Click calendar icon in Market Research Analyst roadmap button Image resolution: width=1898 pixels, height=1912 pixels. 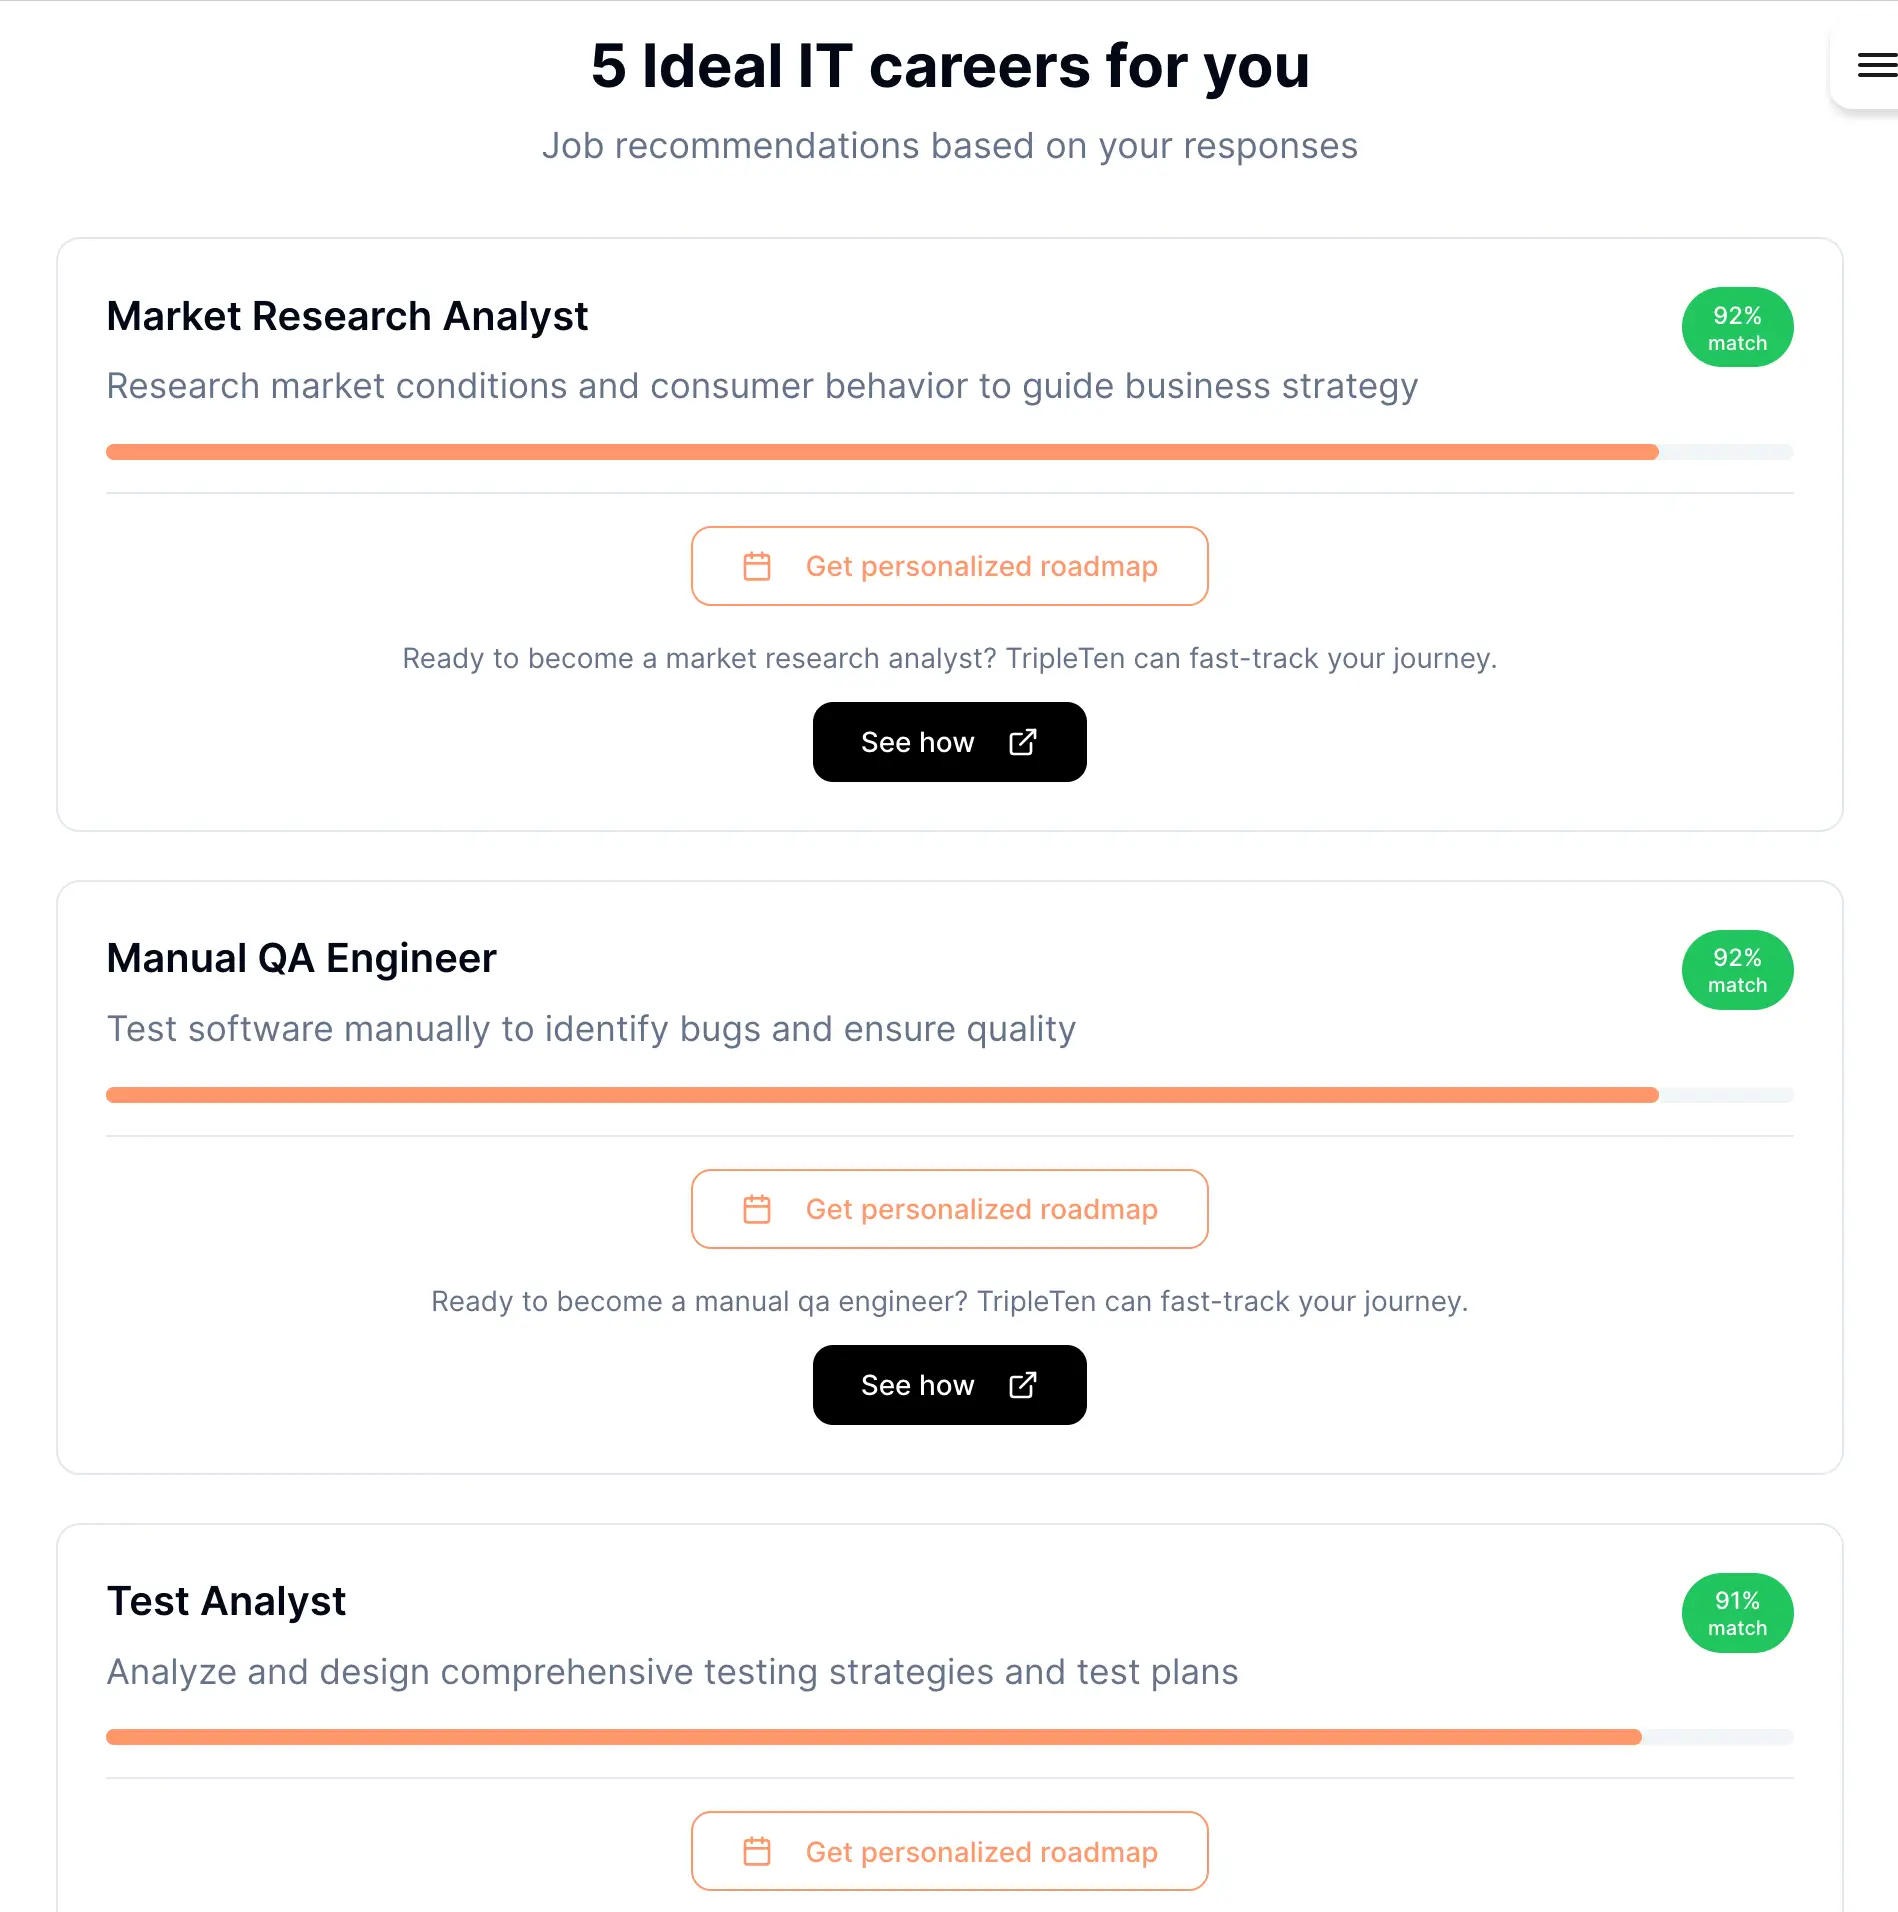click(757, 566)
